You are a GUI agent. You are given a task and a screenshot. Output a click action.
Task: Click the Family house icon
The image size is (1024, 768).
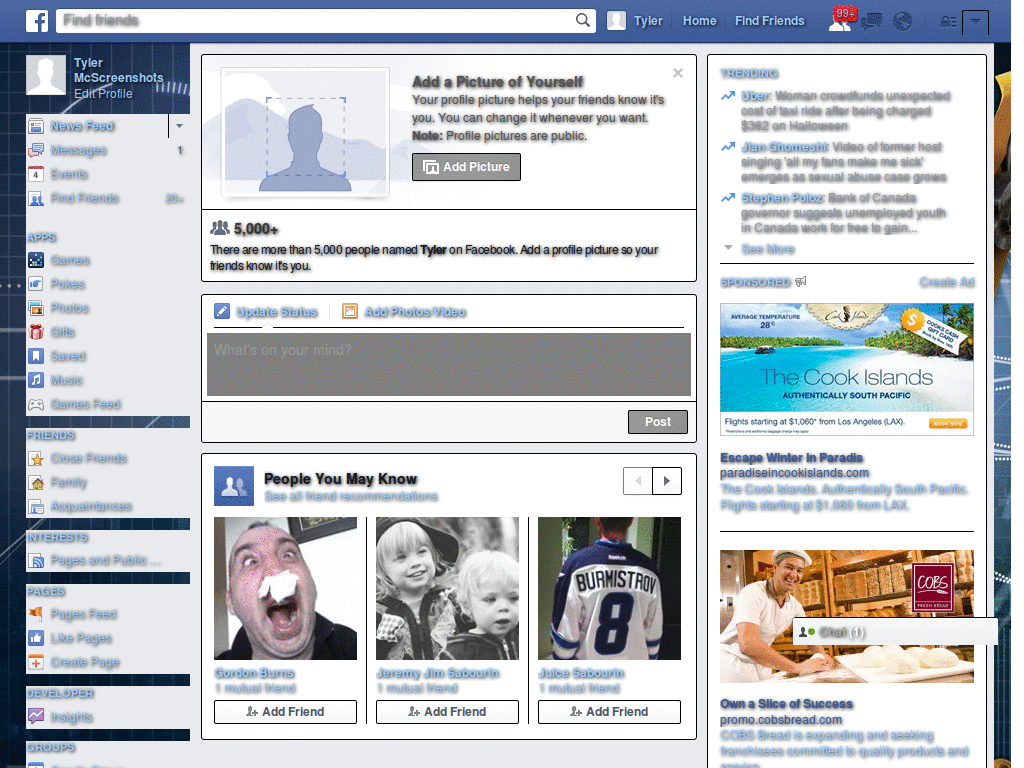click(36, 483)
